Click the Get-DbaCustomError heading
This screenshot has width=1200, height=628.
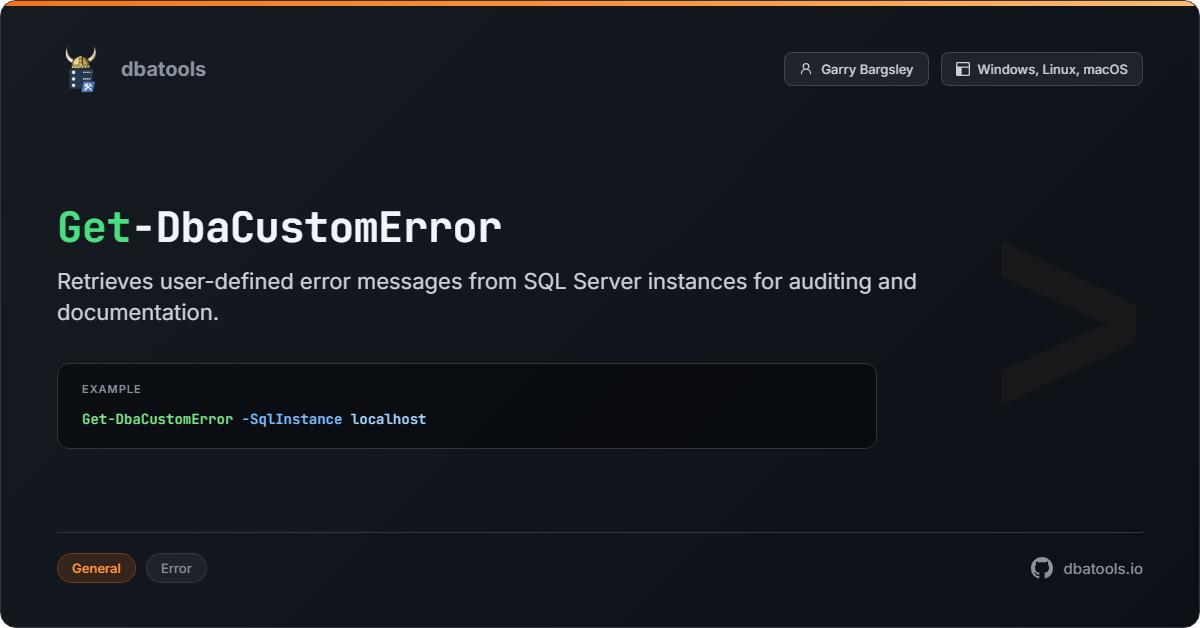[x=279, y=228]
